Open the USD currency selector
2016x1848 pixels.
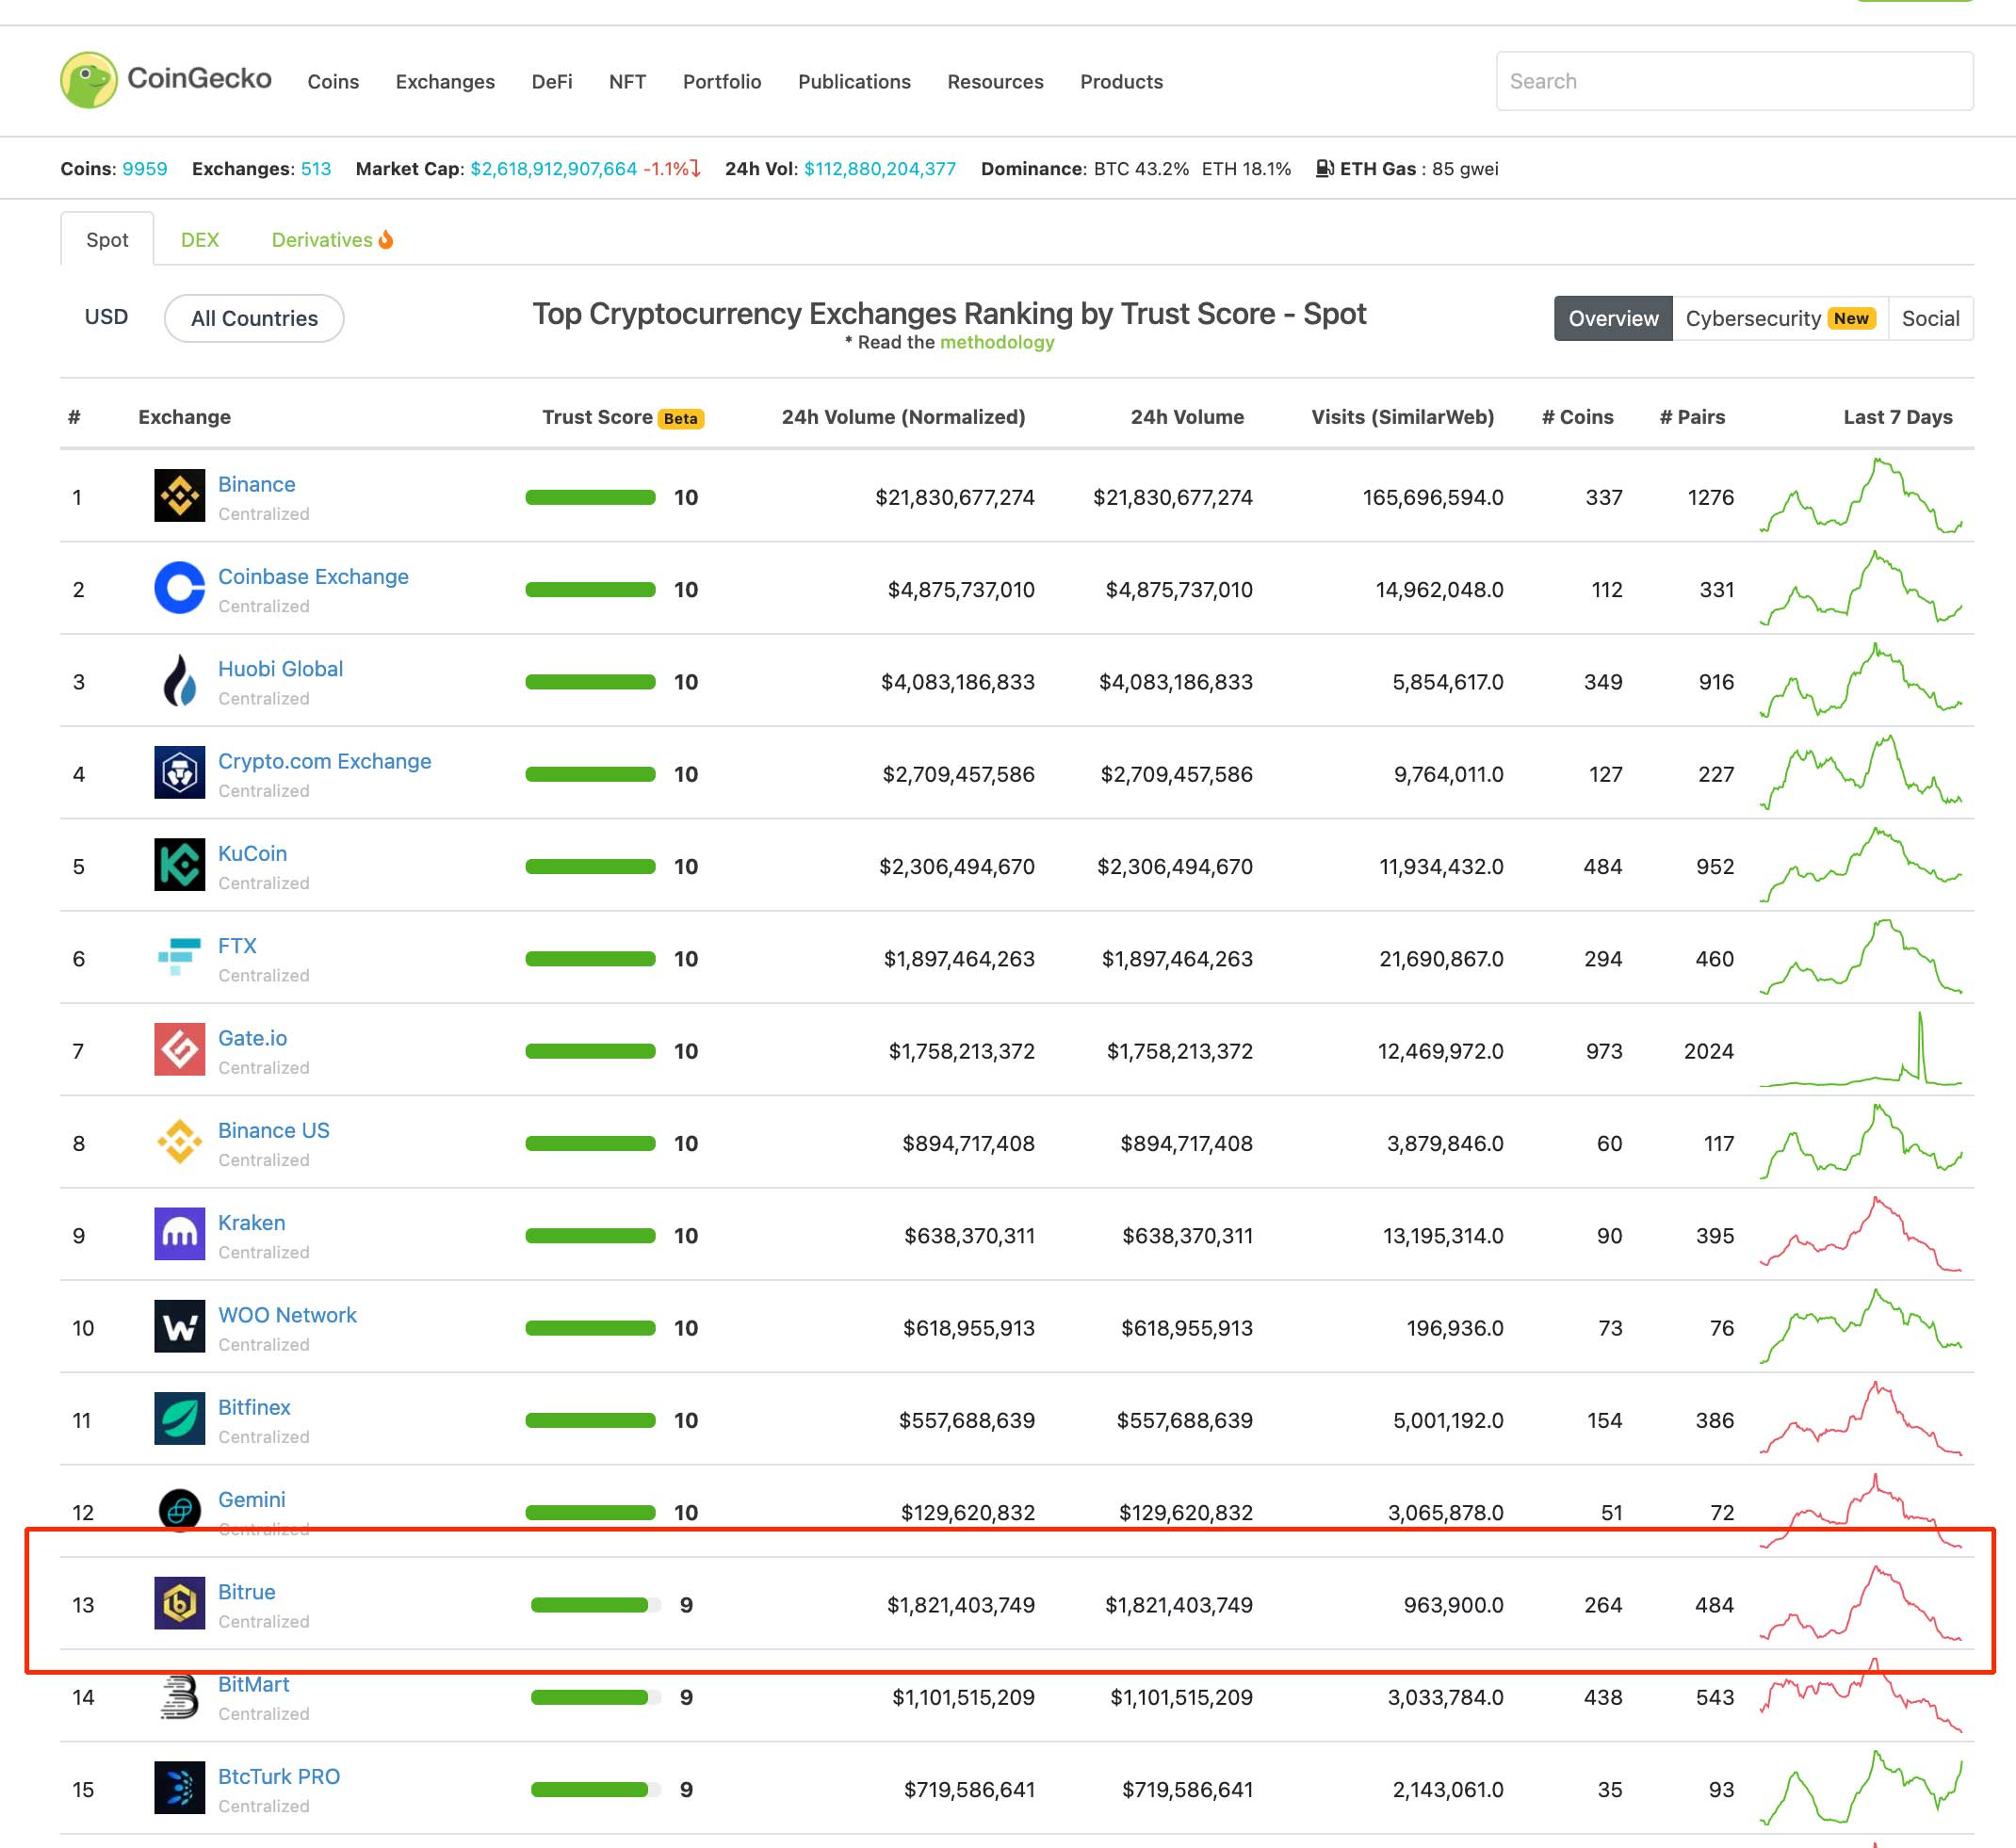click(106, 317)
